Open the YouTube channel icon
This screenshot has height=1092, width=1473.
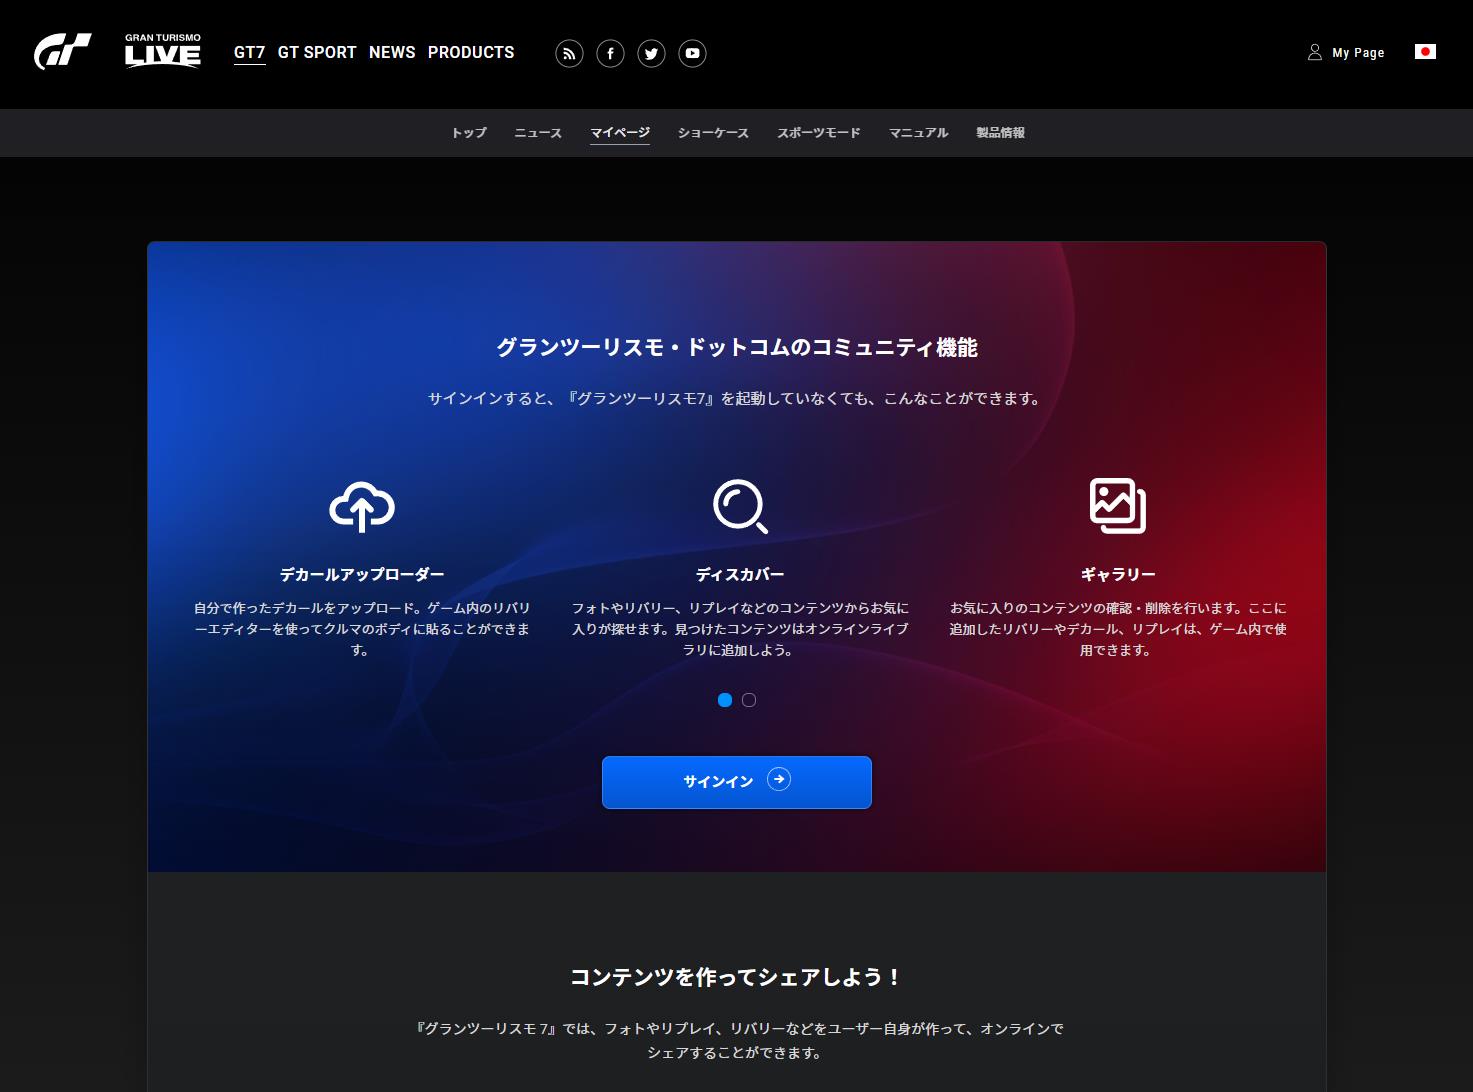(x=692, y=53)
